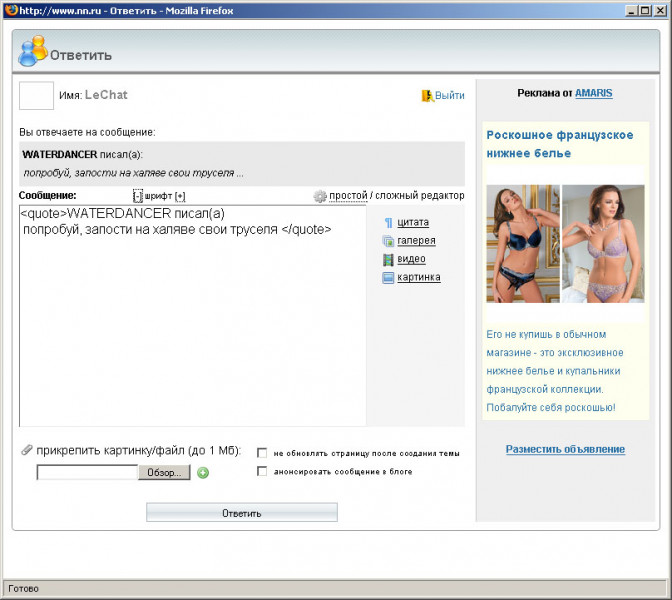Click the gear icon beside простой редактор
Viewport: 672px width, 600px height.
pos(320,196)
